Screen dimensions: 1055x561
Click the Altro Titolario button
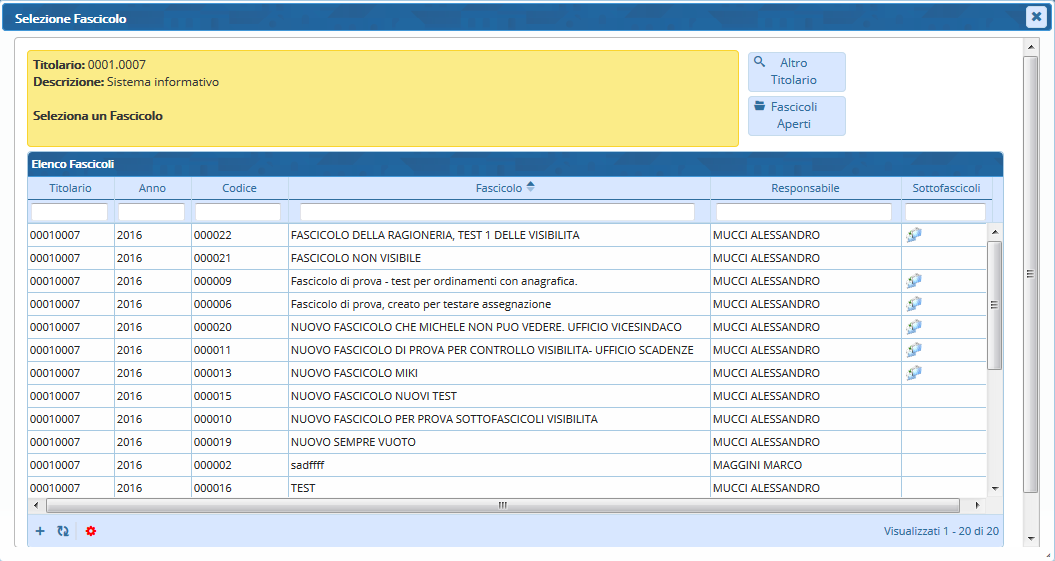(796, 71)
